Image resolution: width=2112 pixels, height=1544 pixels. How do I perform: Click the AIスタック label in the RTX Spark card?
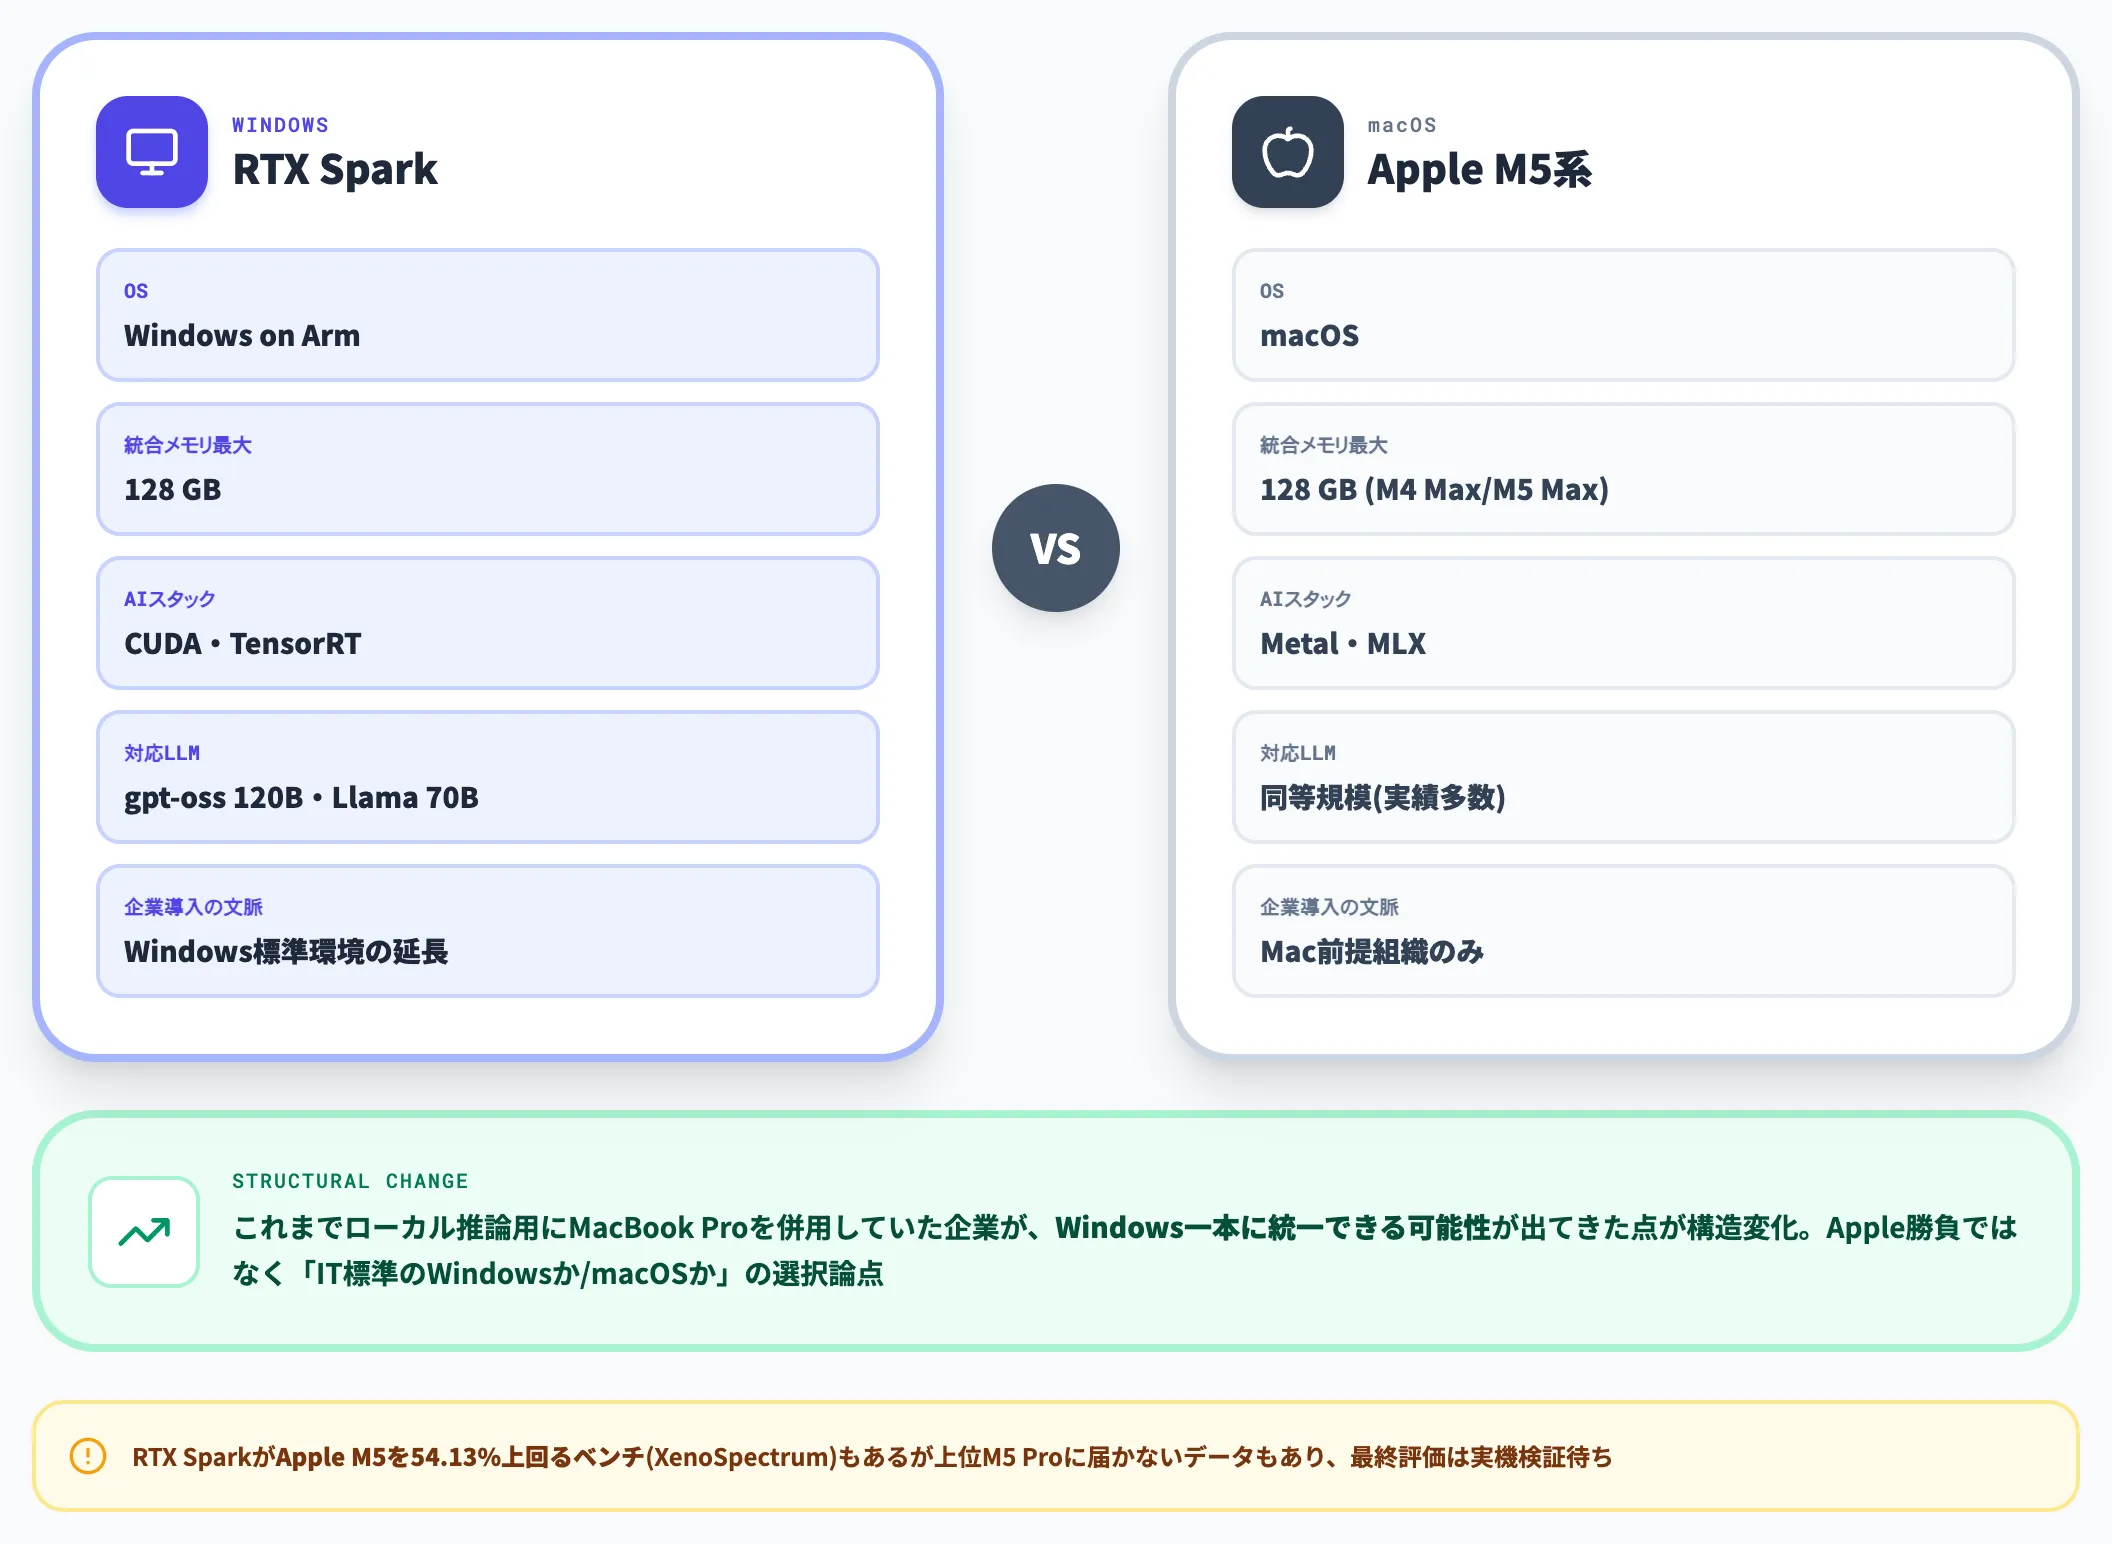pyautogui.click(x=170, y=599)
